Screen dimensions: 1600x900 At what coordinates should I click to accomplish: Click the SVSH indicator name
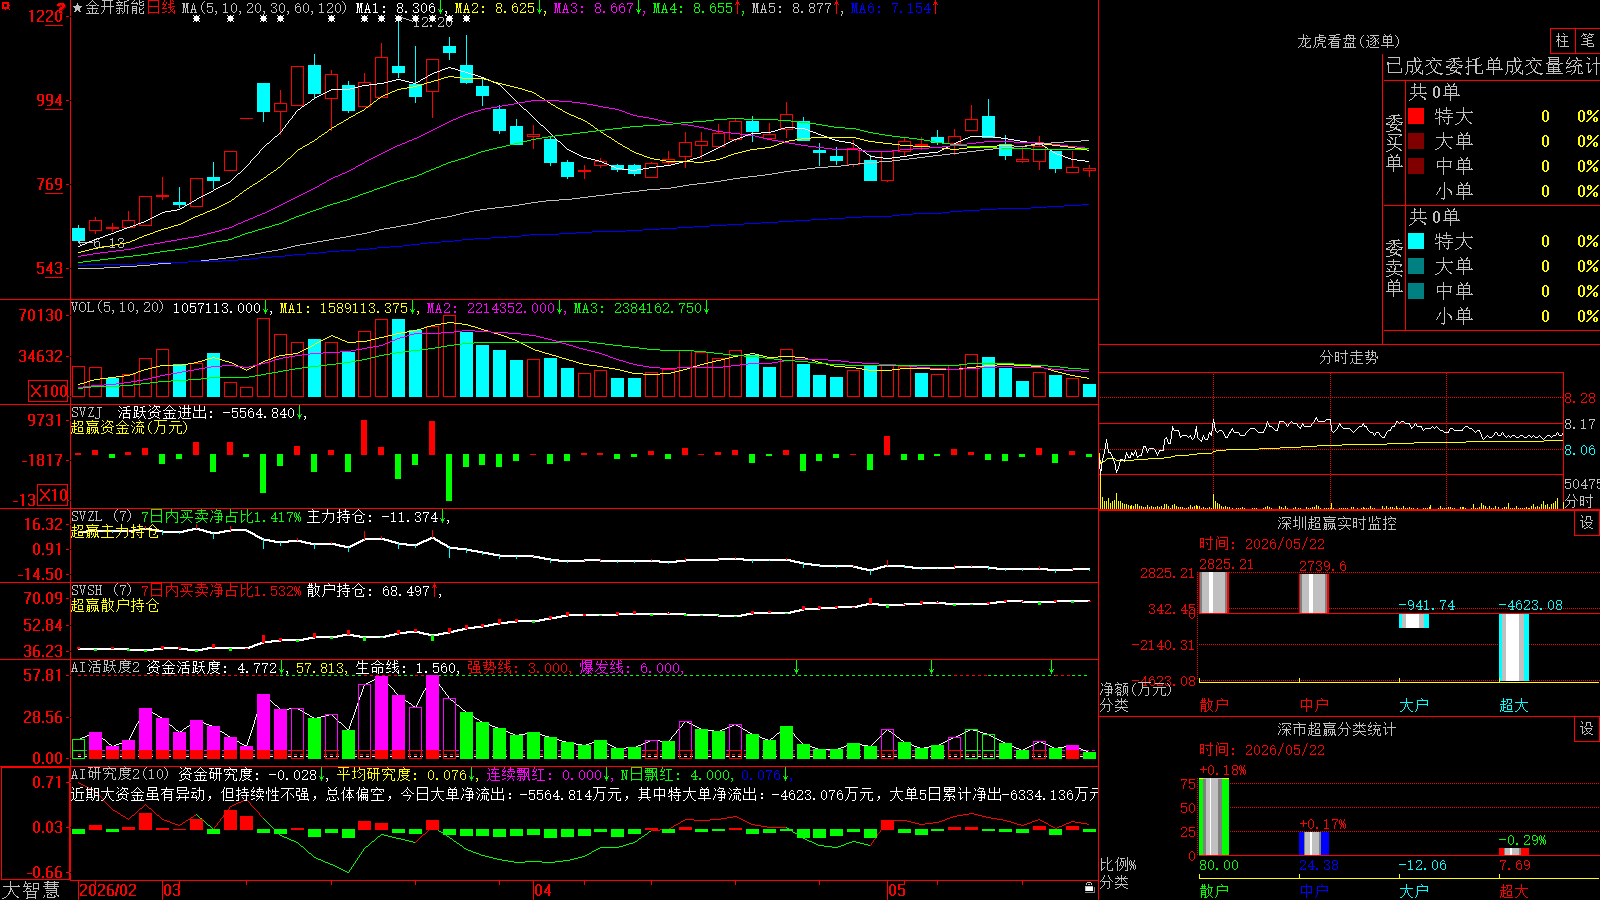coord(87,590)
